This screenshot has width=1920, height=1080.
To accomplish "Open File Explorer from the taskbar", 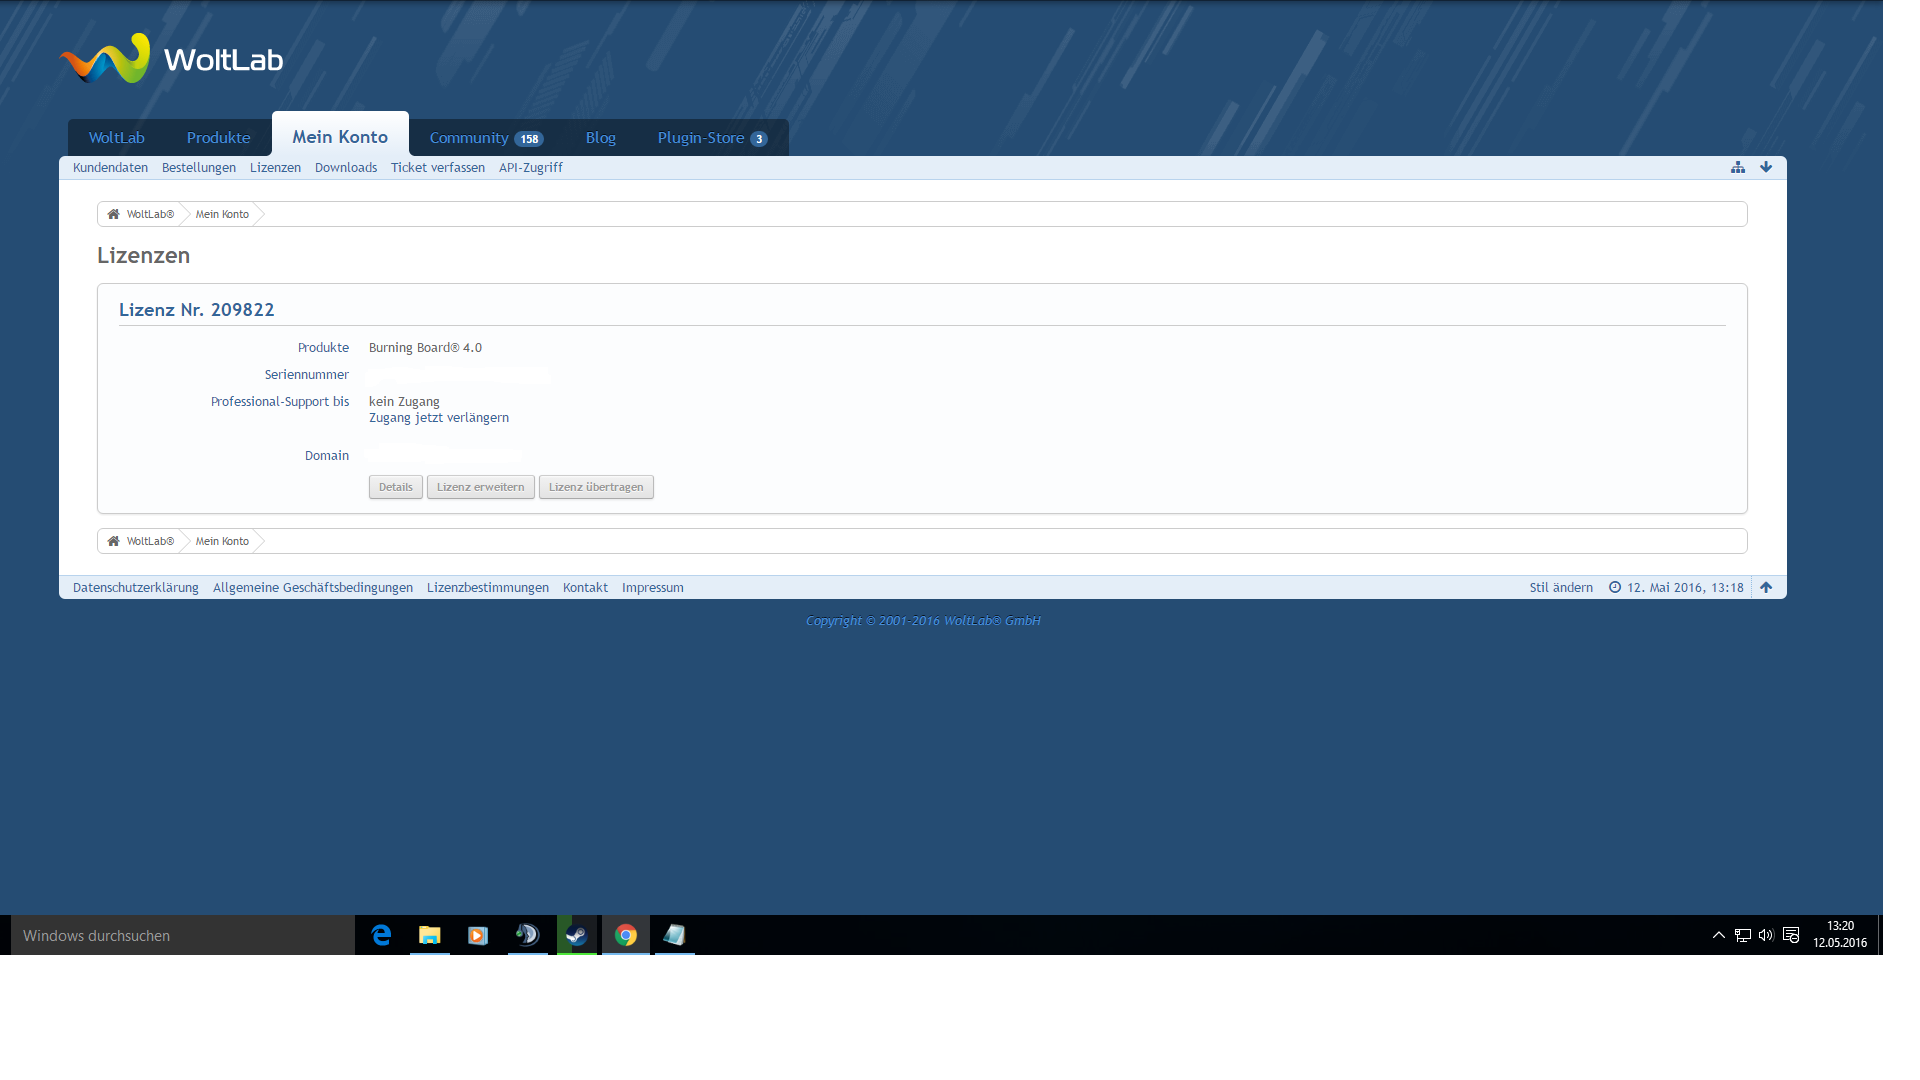I will point(430,935).
